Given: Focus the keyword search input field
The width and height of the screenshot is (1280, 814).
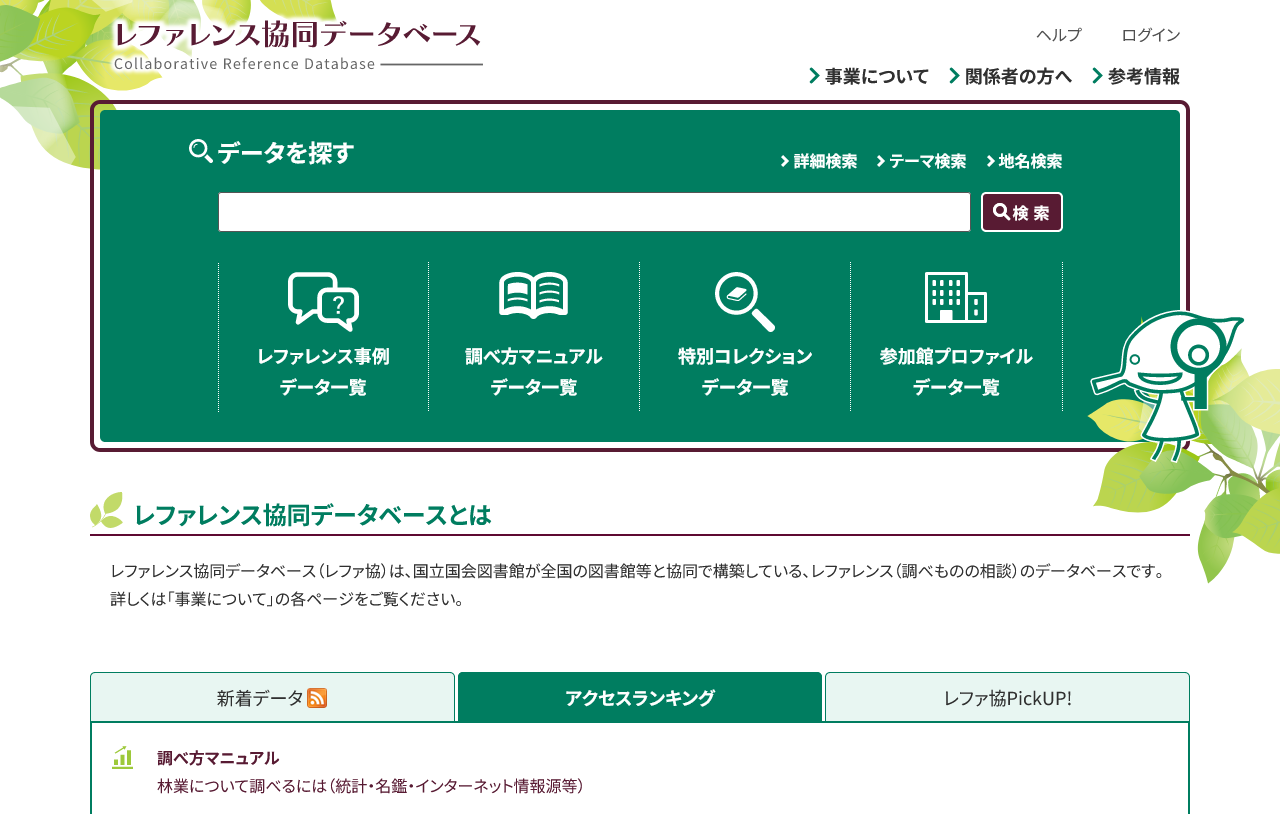Looking at the screenshot, I should click(x=594, y=212).
